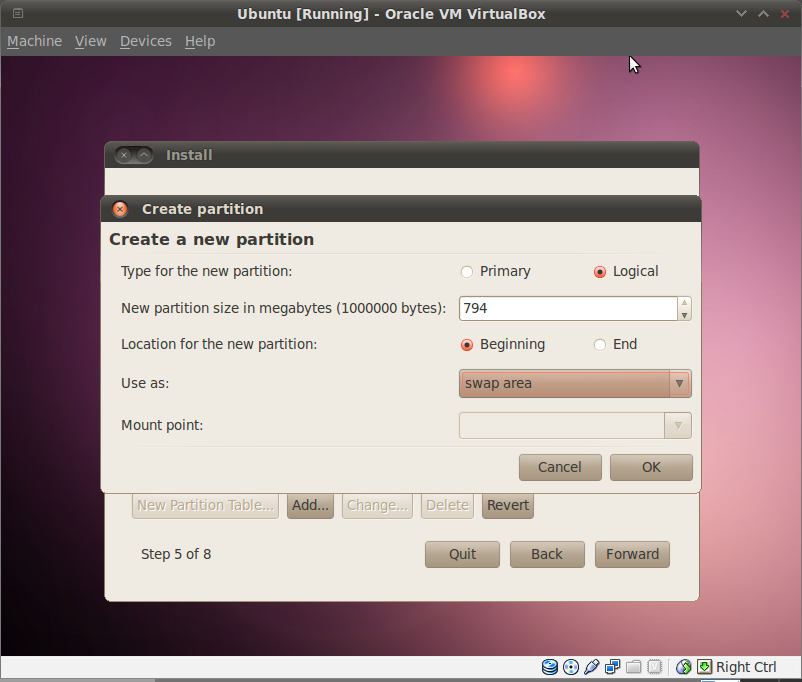Click 'Location for the new partition:' label
The height and width of the screenshot is (682, 802).
[x=219, y=344]
